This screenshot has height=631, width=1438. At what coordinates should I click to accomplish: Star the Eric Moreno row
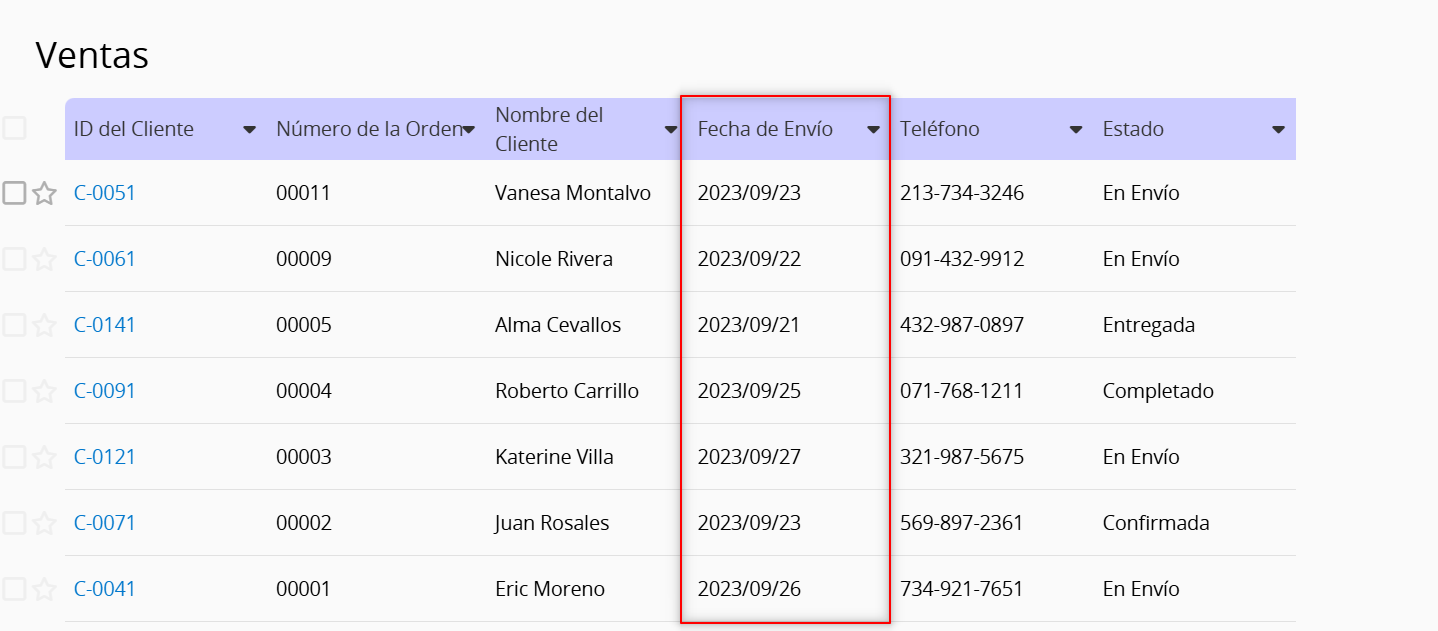pos(44,590)
